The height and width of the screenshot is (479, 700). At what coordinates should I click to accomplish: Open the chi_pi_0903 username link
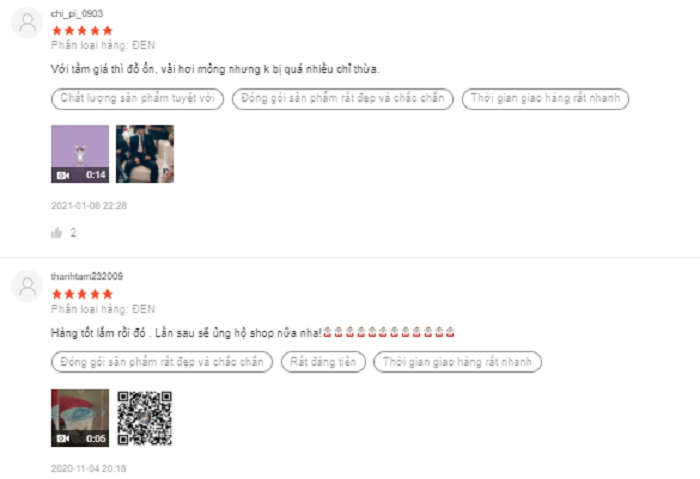(77, 14)
